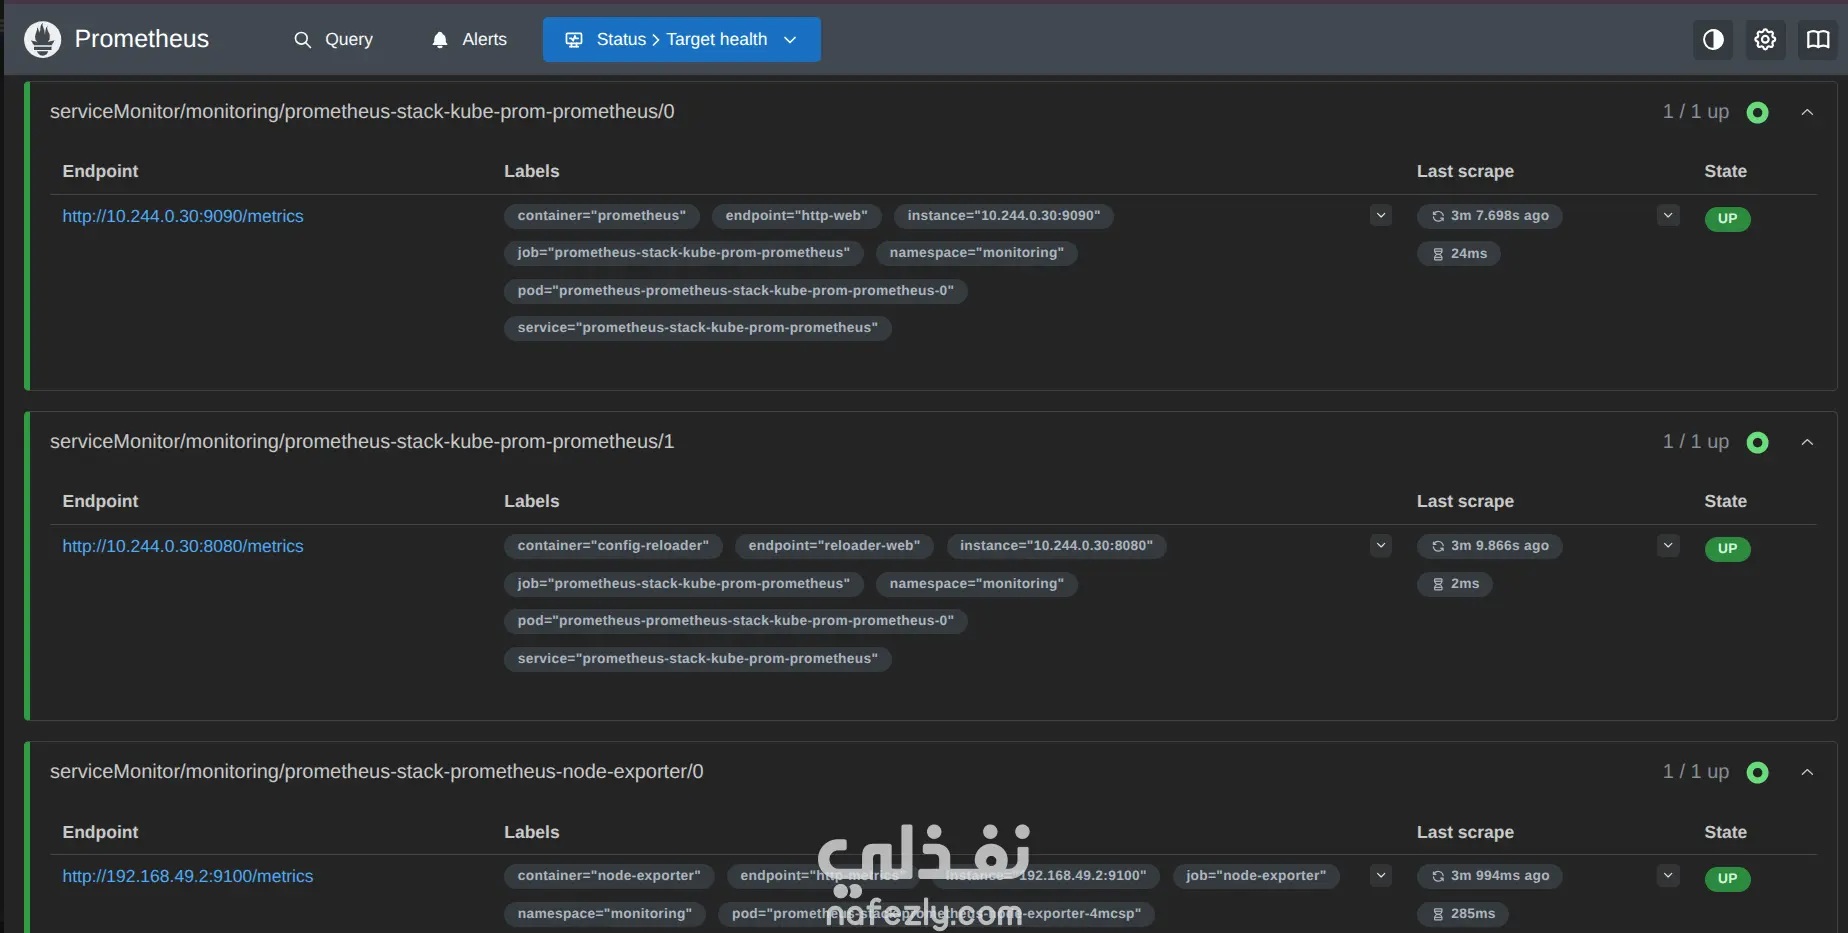Screen dimensions: 1848x933
Task: Click UP state badge for 192.168.49.2:9100
Action: (x=1727, y=879)
